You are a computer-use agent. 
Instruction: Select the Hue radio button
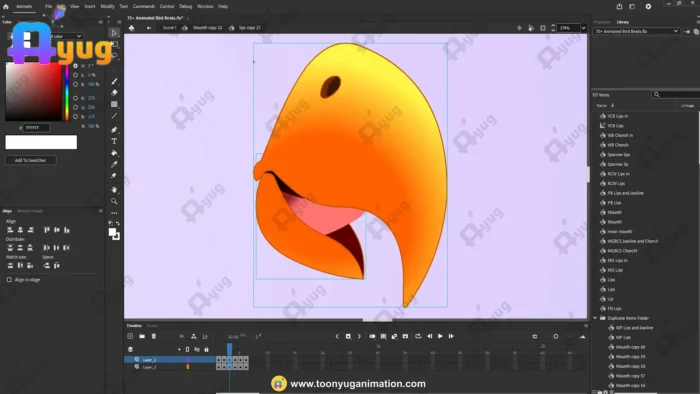pos(75,66)
